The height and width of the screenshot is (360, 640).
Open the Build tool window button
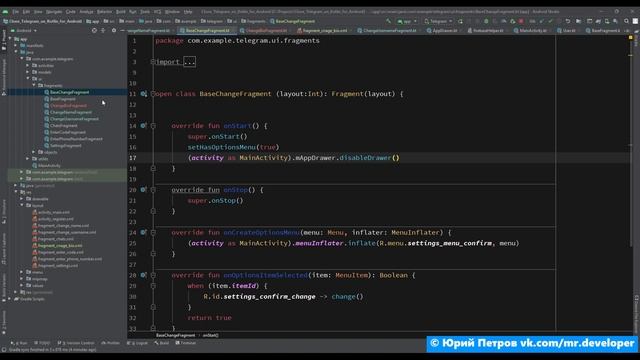coord(162,343)
